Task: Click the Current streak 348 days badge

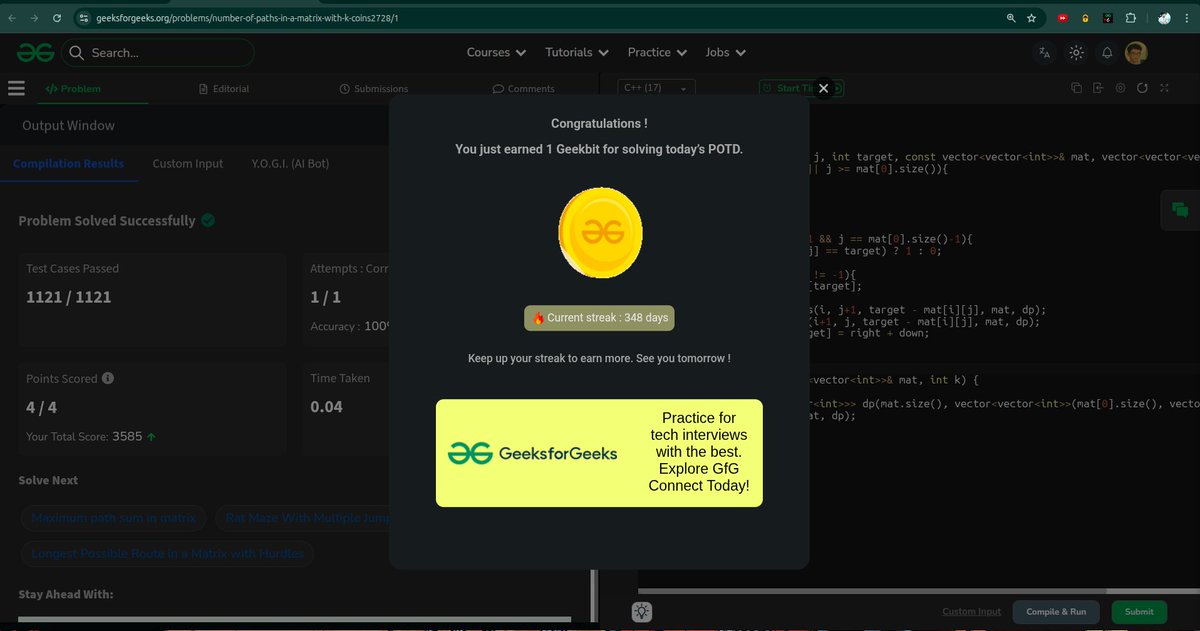Action: (599, 318)
